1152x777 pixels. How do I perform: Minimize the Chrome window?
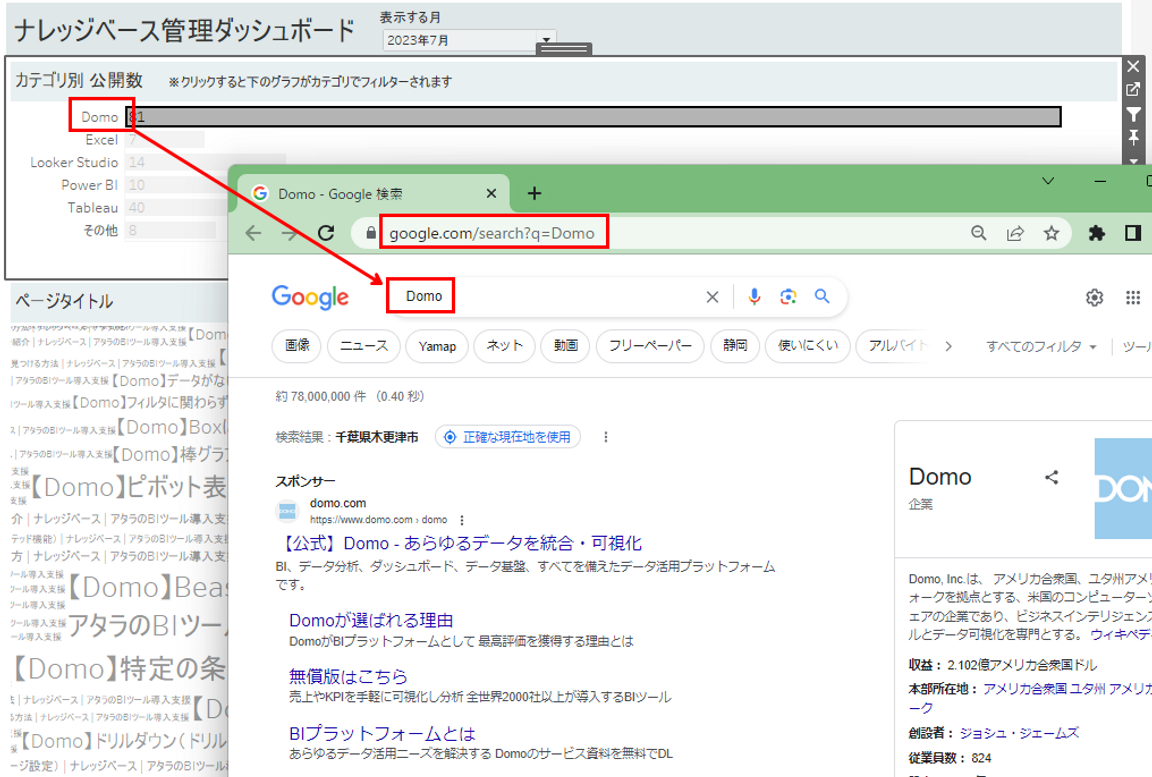[x=1101, y=181]
